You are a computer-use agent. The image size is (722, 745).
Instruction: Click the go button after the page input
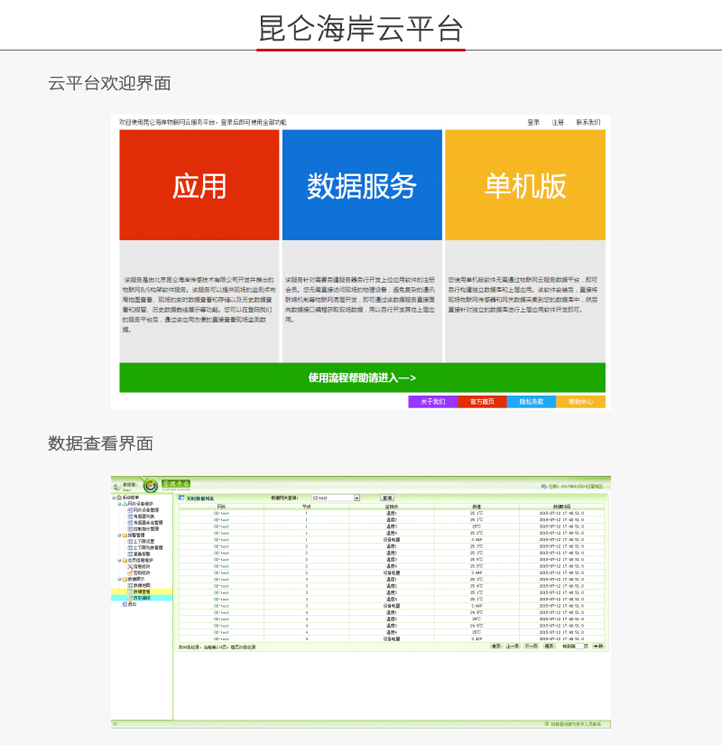598,646
